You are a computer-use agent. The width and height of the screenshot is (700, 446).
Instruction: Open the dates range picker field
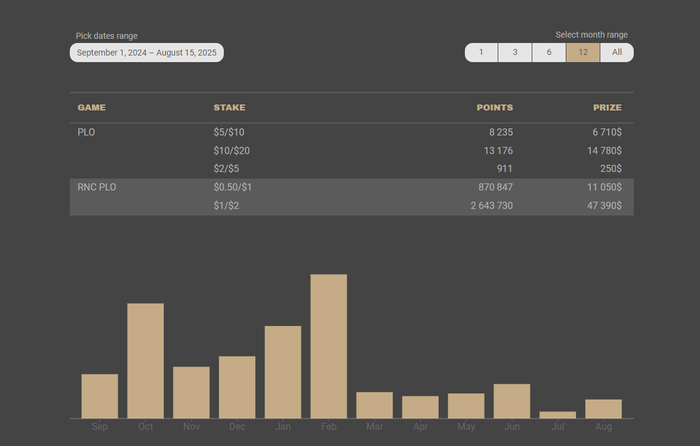[146, 53]
